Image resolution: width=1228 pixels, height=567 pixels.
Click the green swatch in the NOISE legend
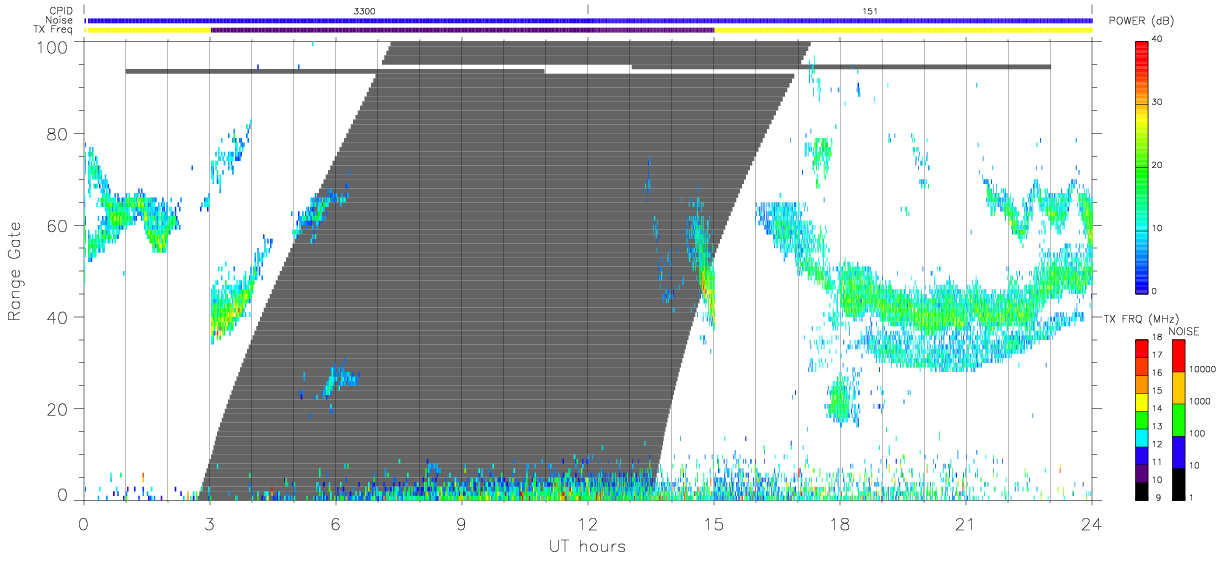click(x=1177, y=419)
